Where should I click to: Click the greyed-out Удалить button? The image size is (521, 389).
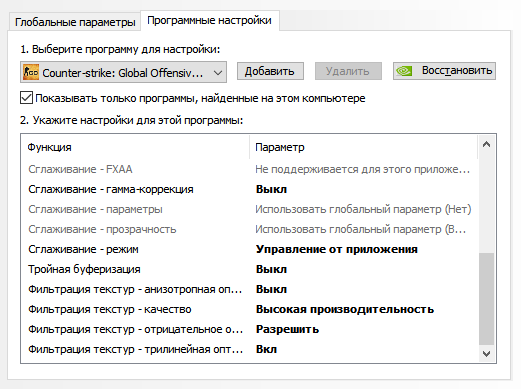[x=348, y=71]
